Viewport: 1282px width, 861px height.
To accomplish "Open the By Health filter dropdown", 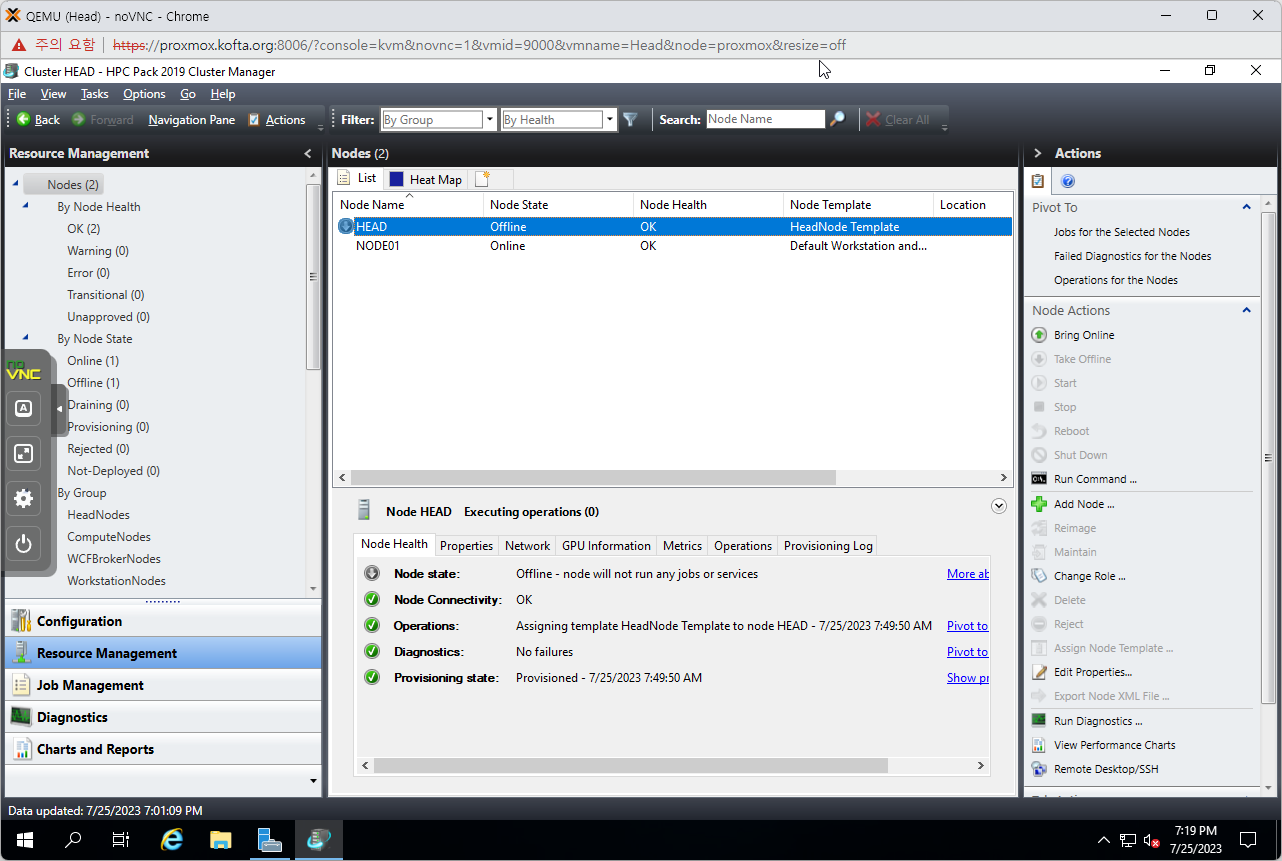I will pyautogui.click(x=609, y=120).
